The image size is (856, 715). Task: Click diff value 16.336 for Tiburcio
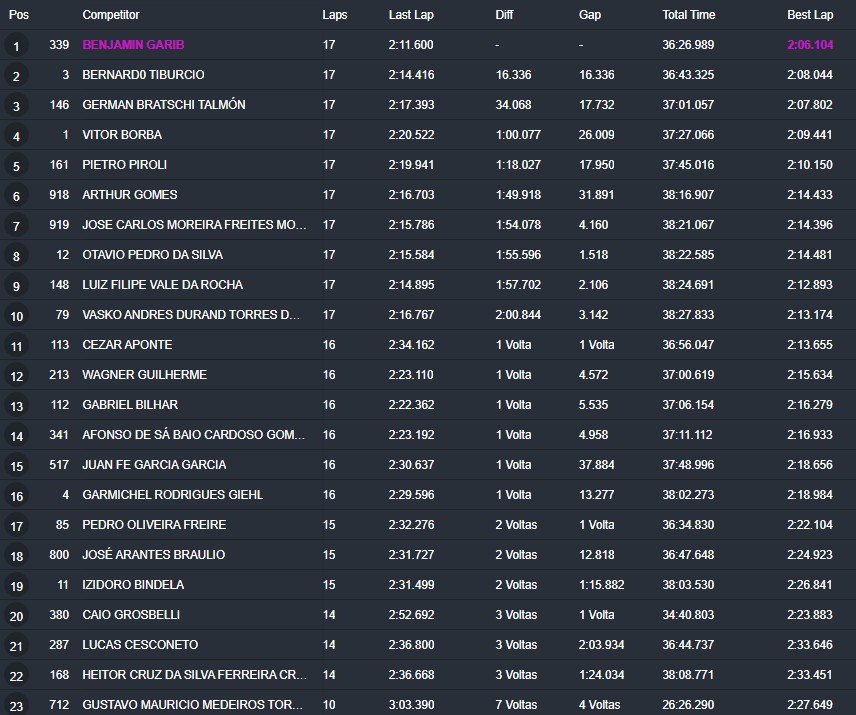point(513,75)
